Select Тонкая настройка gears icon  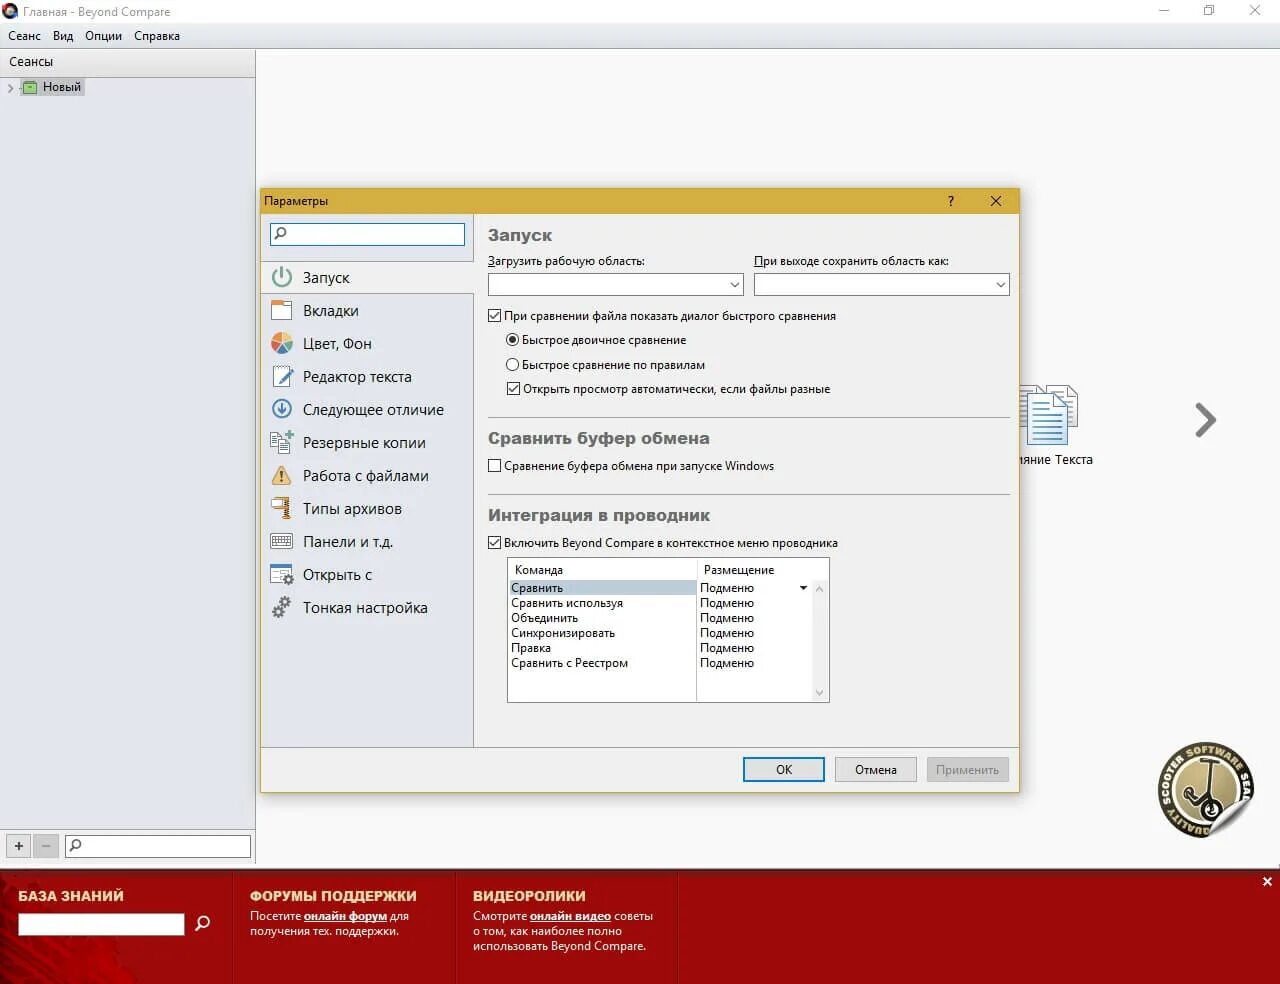pyautogui.click(x=282, y=607)
